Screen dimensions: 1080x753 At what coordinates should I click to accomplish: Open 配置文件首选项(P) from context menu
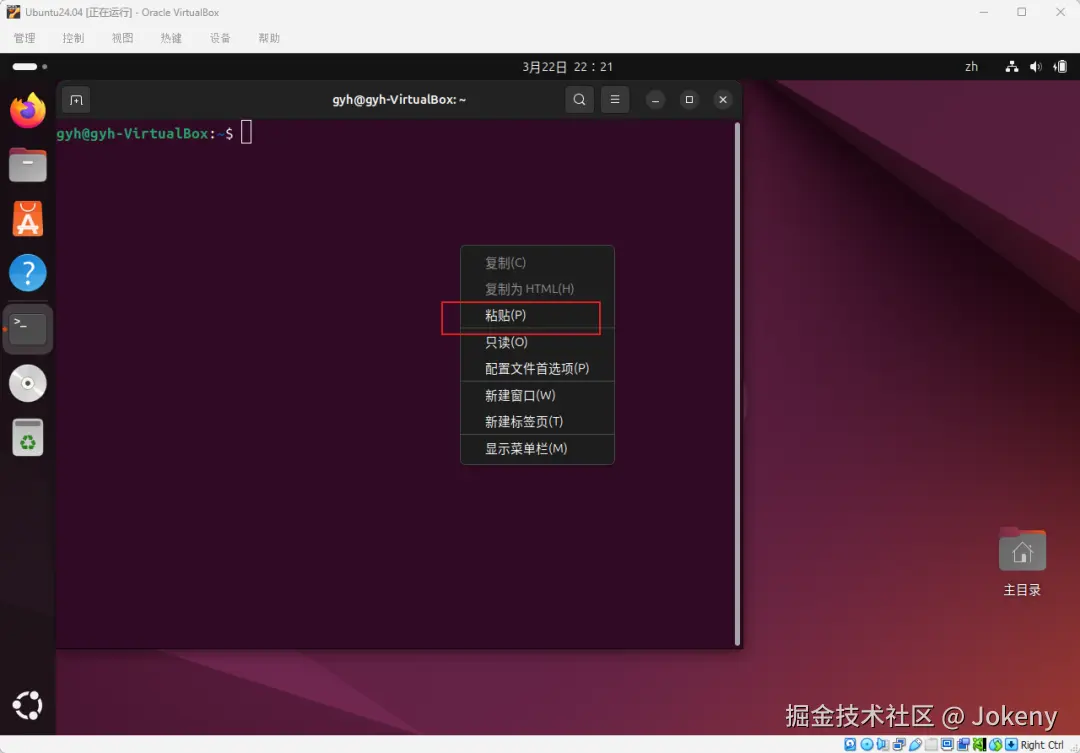tap(537, 369)
